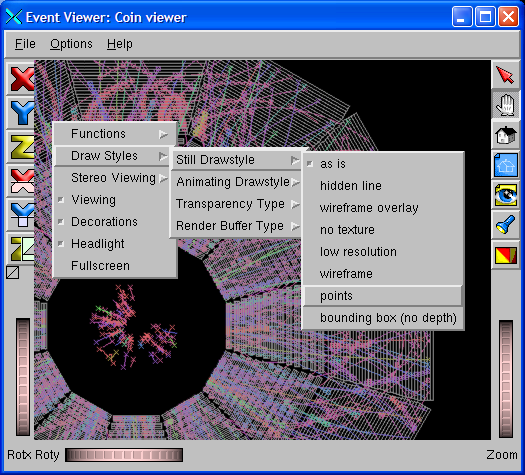Click the eye View All icon
This screenshot has height=475, width=525.
pyautogui.click(x=506, y=195)
